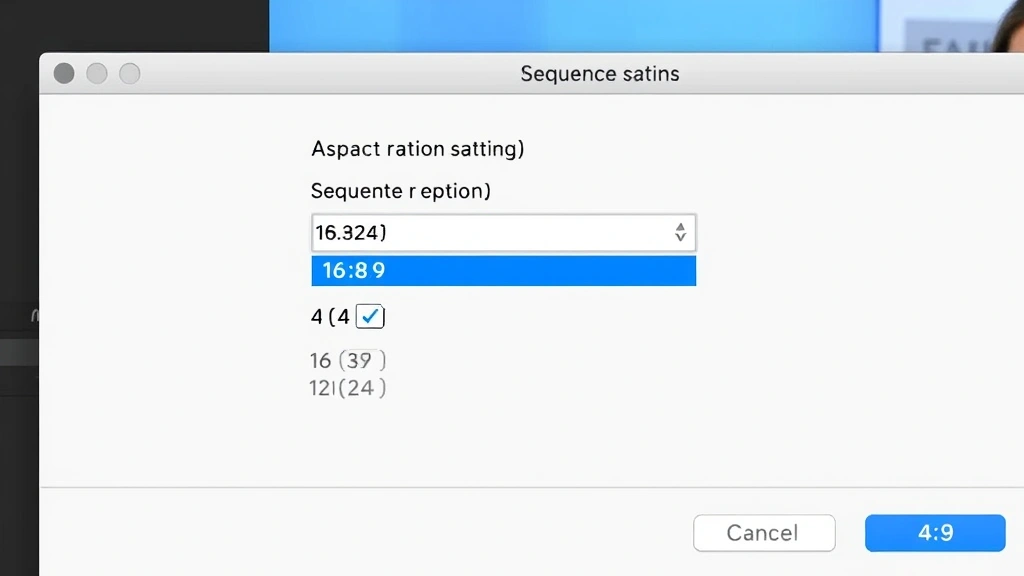Click the red traffic light circle
This screenshot has width=1024, height=576.
63,73
